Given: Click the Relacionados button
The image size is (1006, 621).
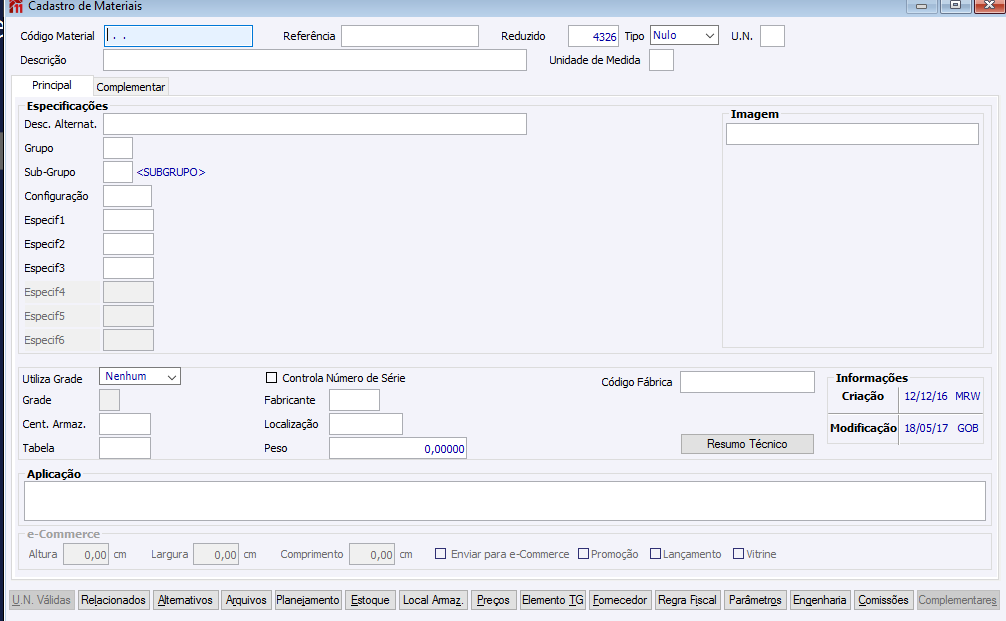Looking at the screenshot, I should pyautogui.click(x=114, y=600).
